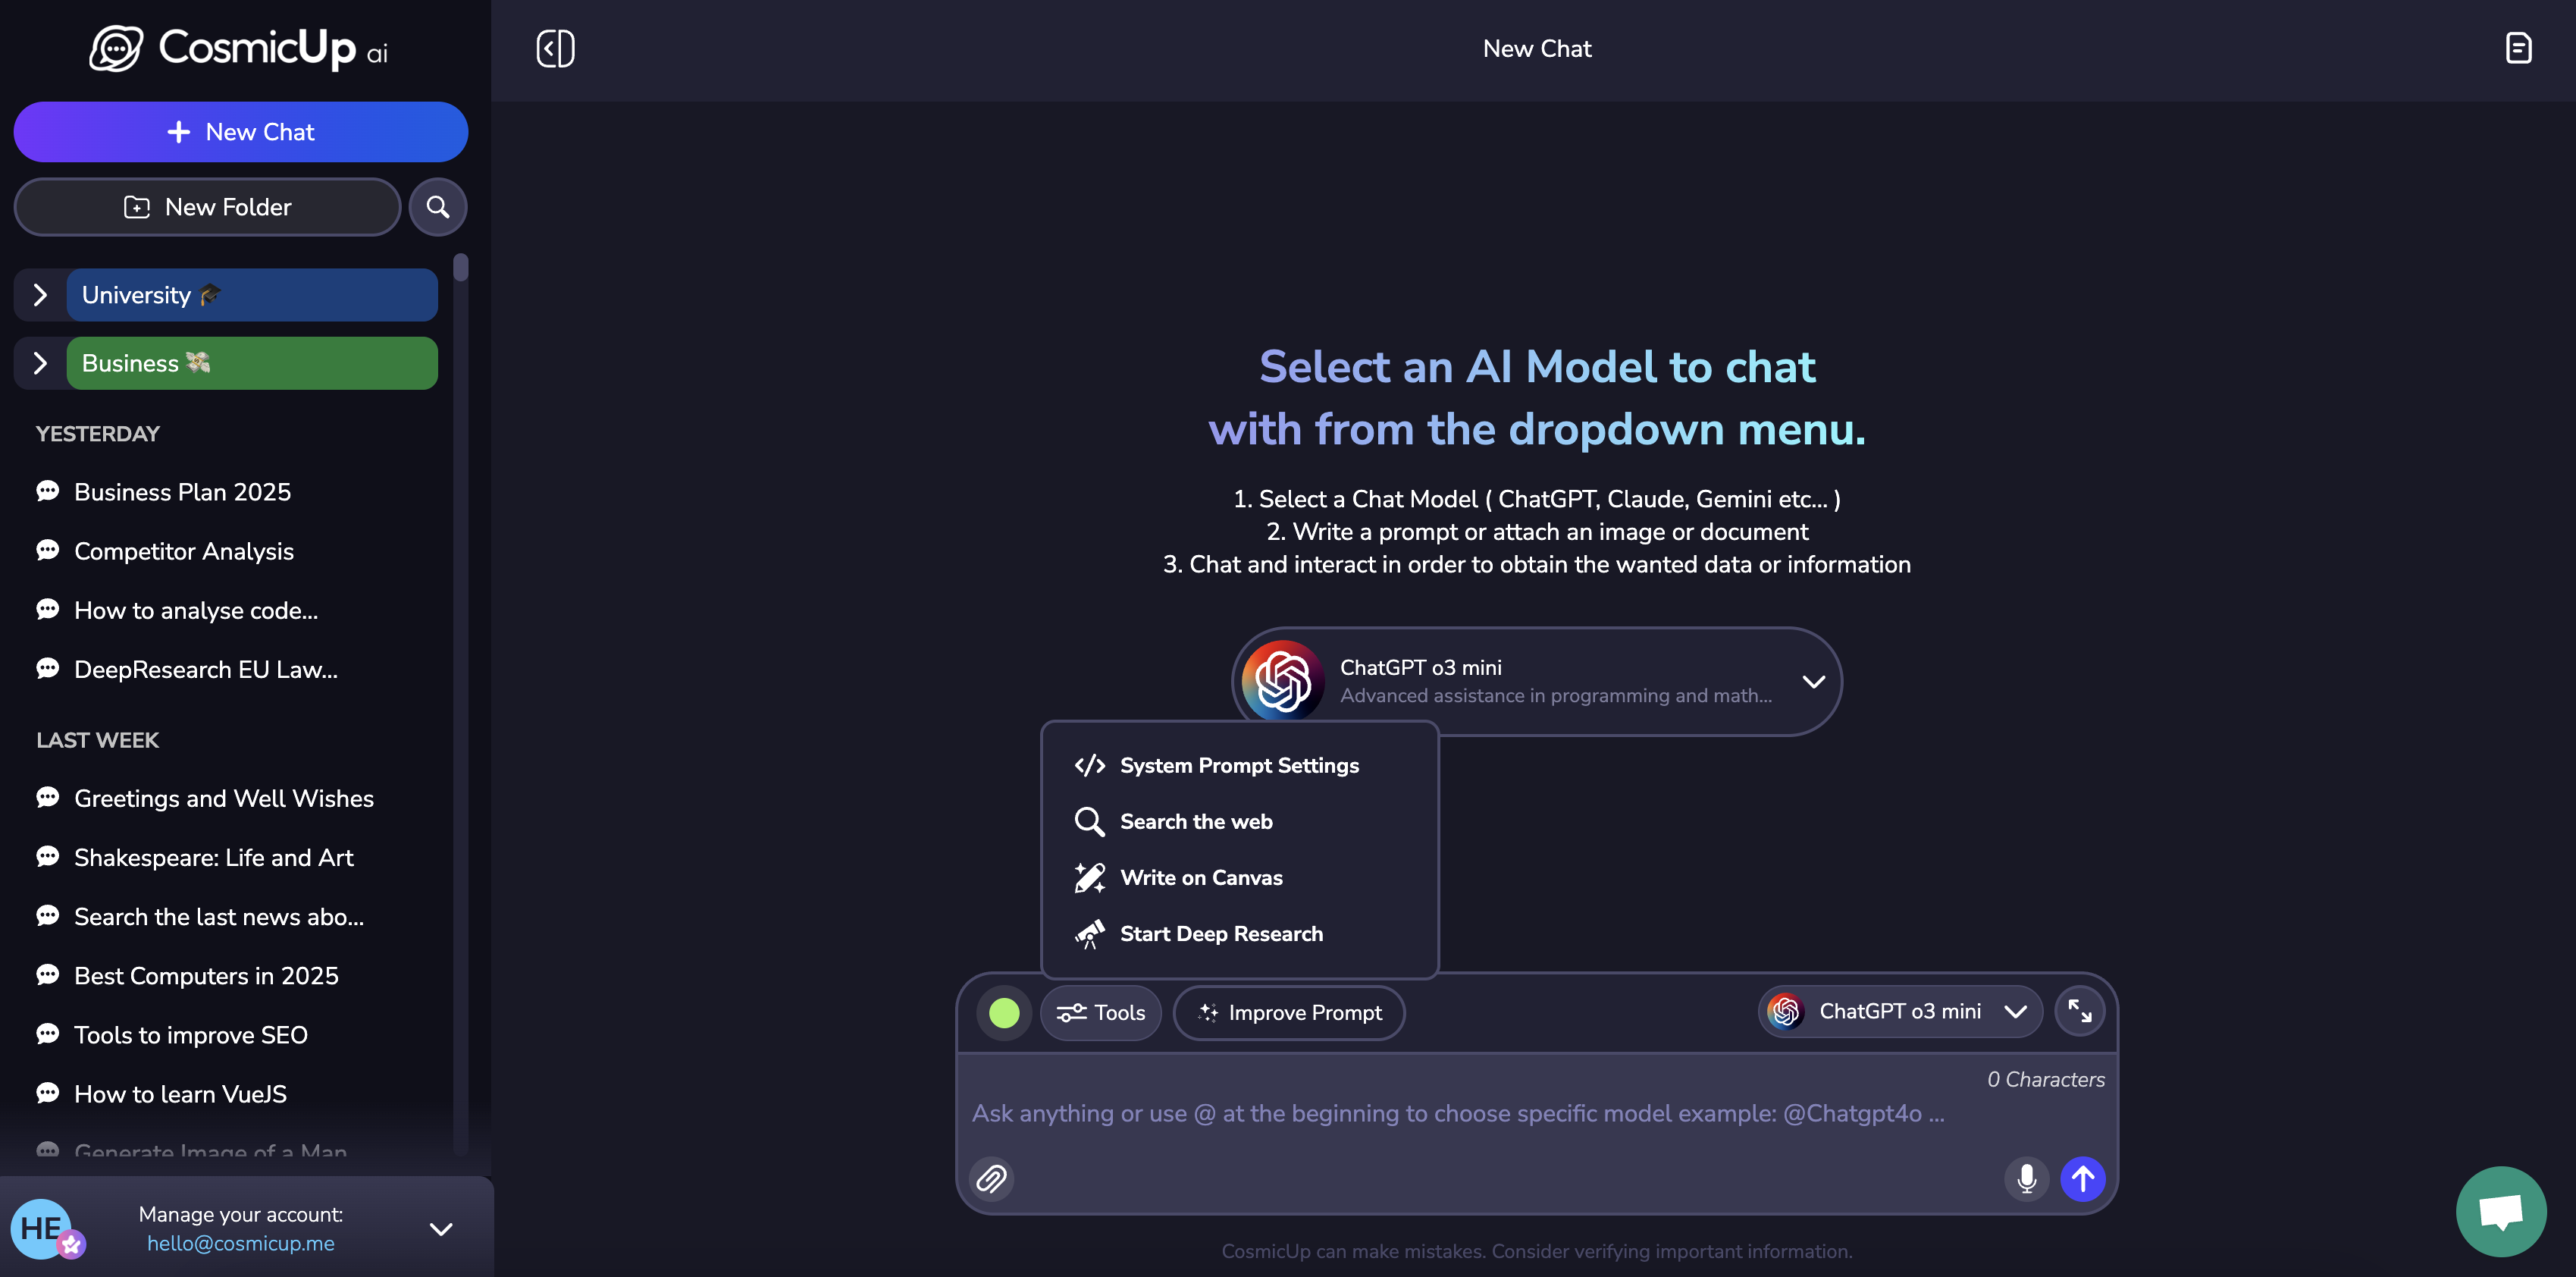Click the search chats magnifier icon

pyautogui.click(x=437, y=207)
